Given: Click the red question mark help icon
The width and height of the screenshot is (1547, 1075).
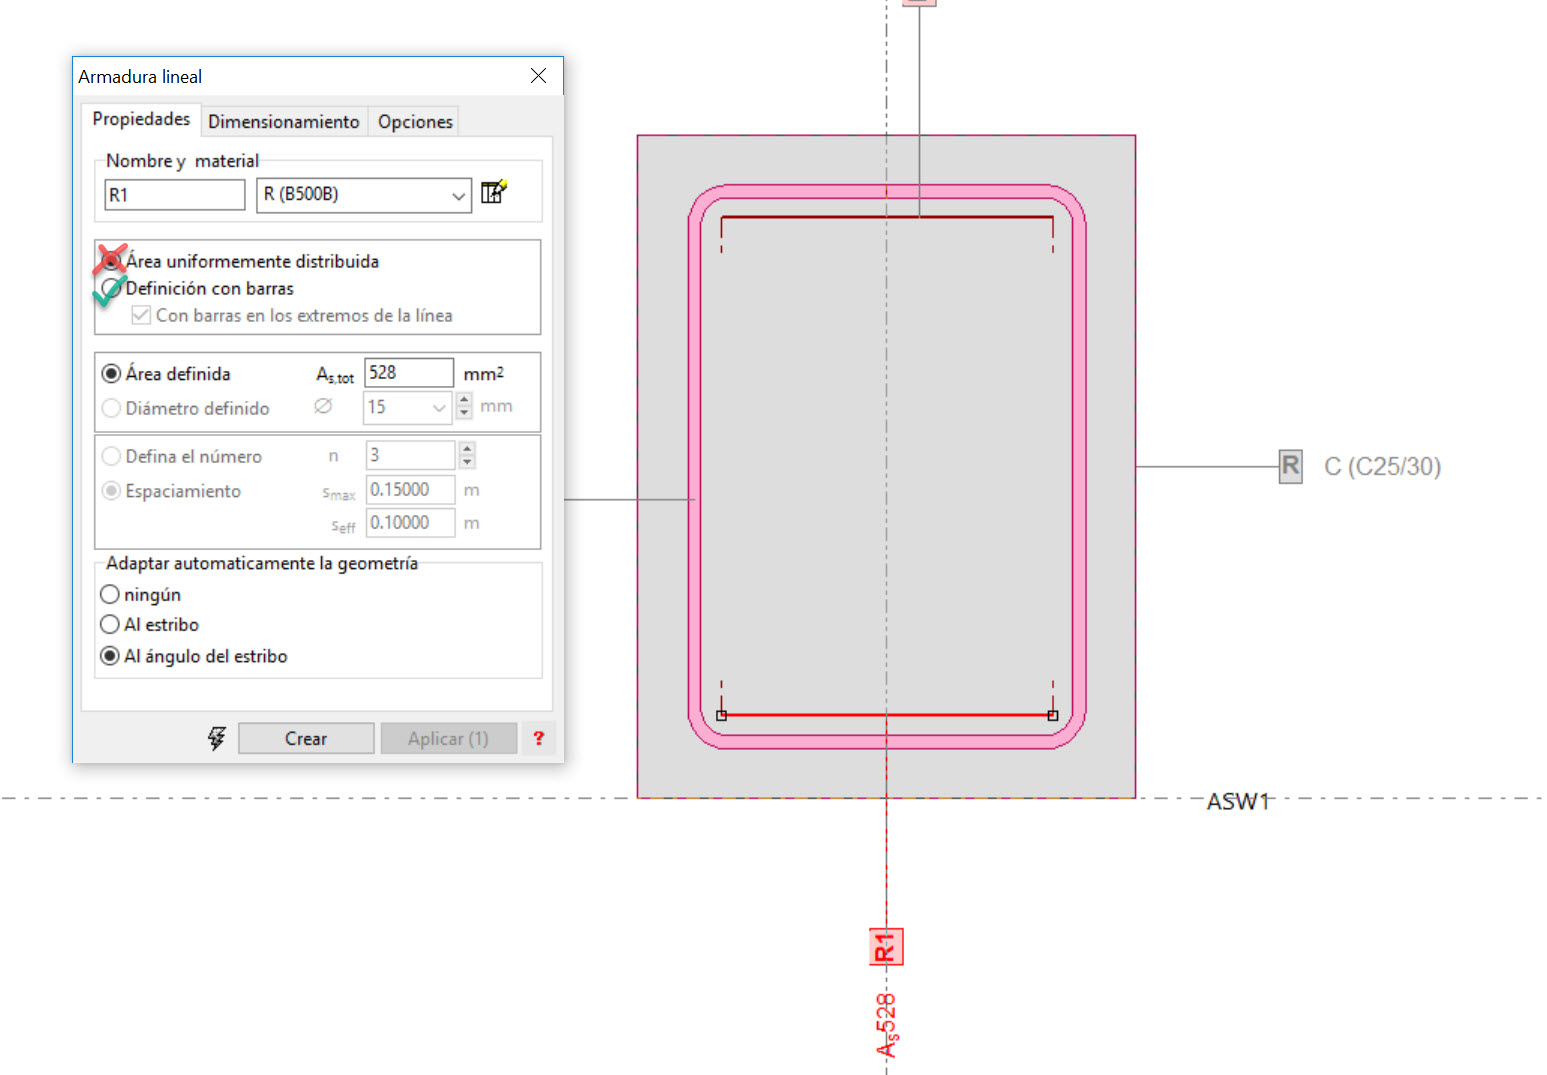Looking at the screenshot, I should (539, 738).
